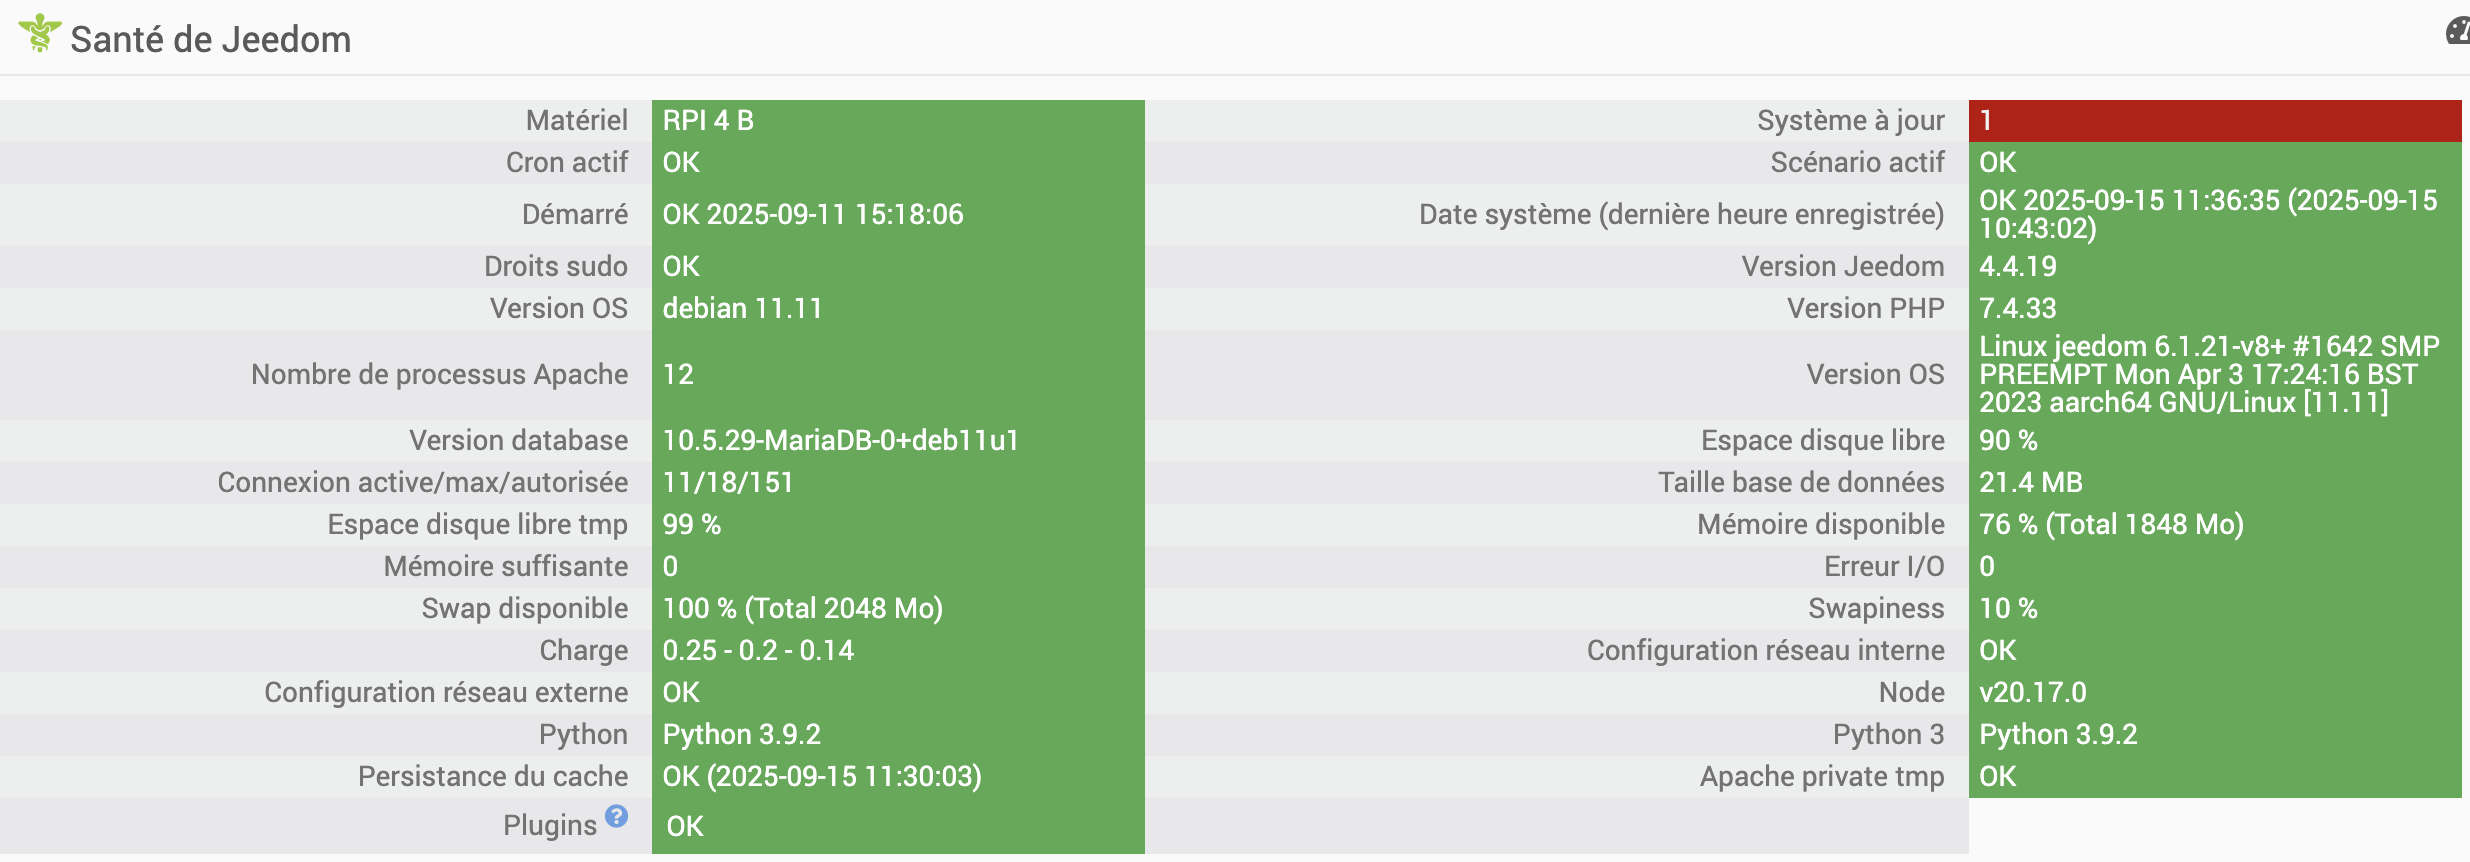2470x862 pixels.
Task: Click the blue help icon beside Plugins
Action: click(x=617, y=817)
